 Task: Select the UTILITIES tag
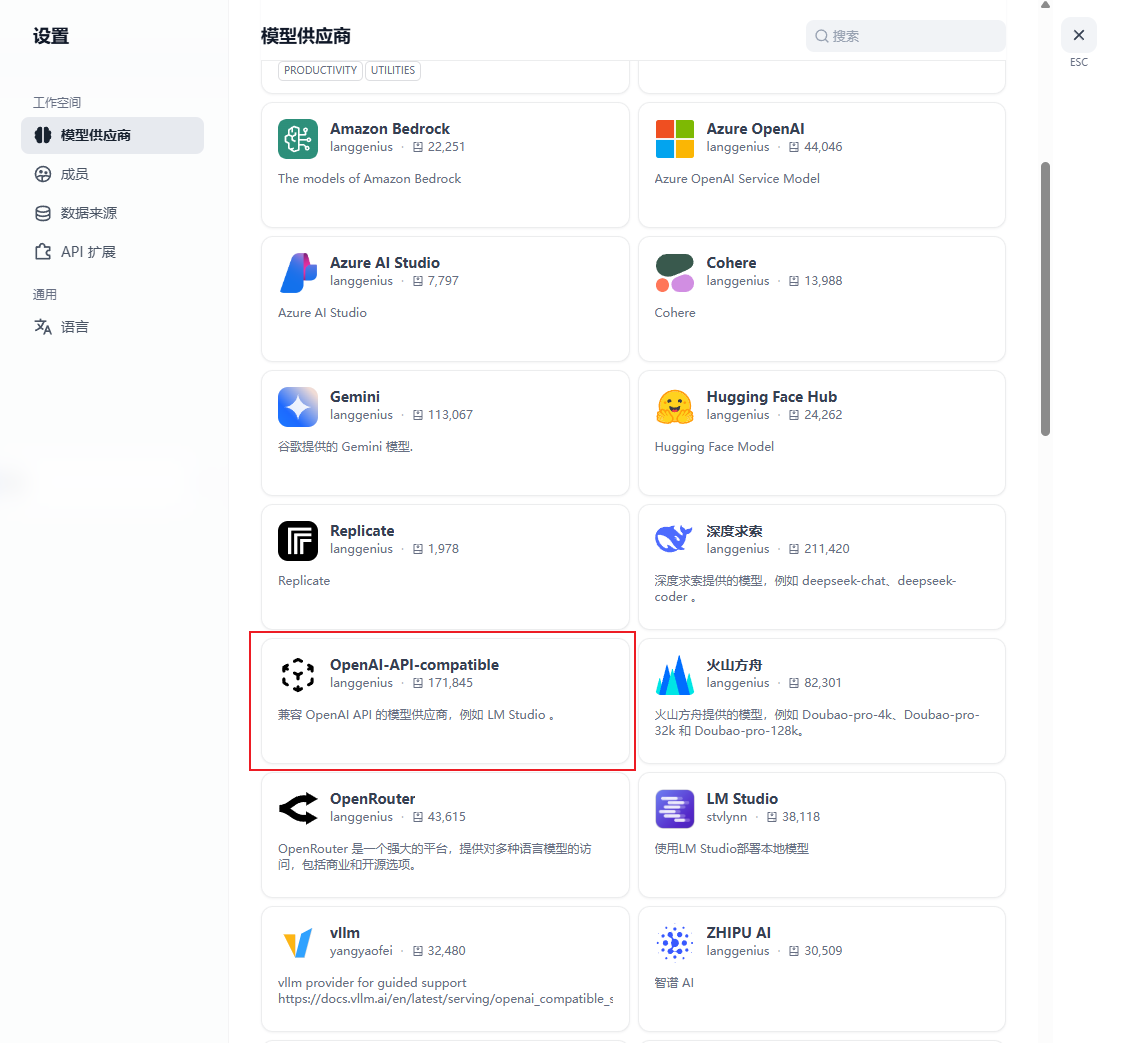[393, 70]
